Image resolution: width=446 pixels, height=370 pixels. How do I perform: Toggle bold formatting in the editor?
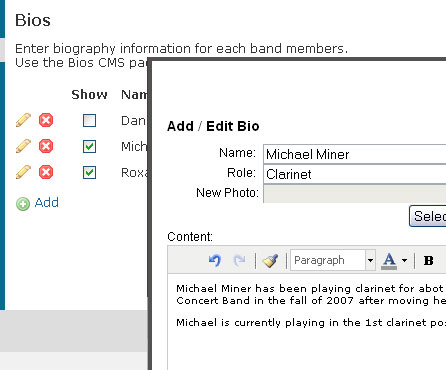[x=428, y=260]
